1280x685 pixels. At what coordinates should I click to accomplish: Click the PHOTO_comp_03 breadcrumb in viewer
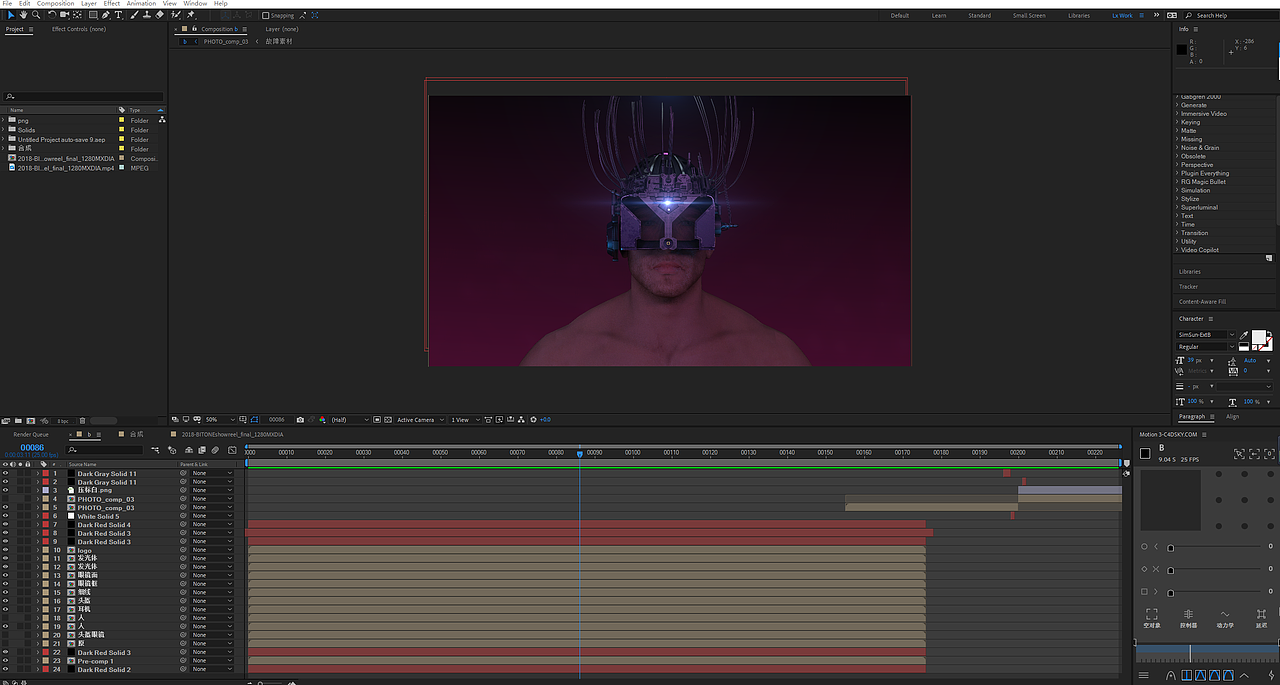(x=225, y=41)
